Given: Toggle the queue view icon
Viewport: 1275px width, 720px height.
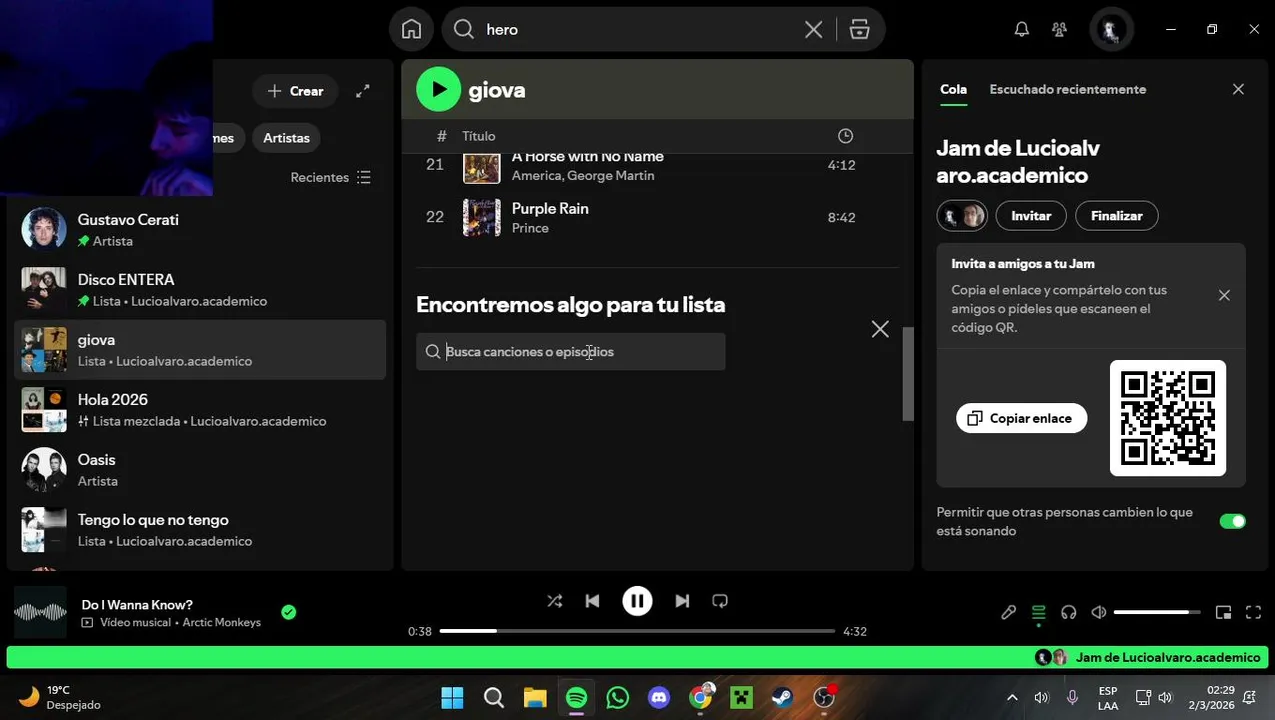Looking at the screenshot, I should [x=1038, y=612].
